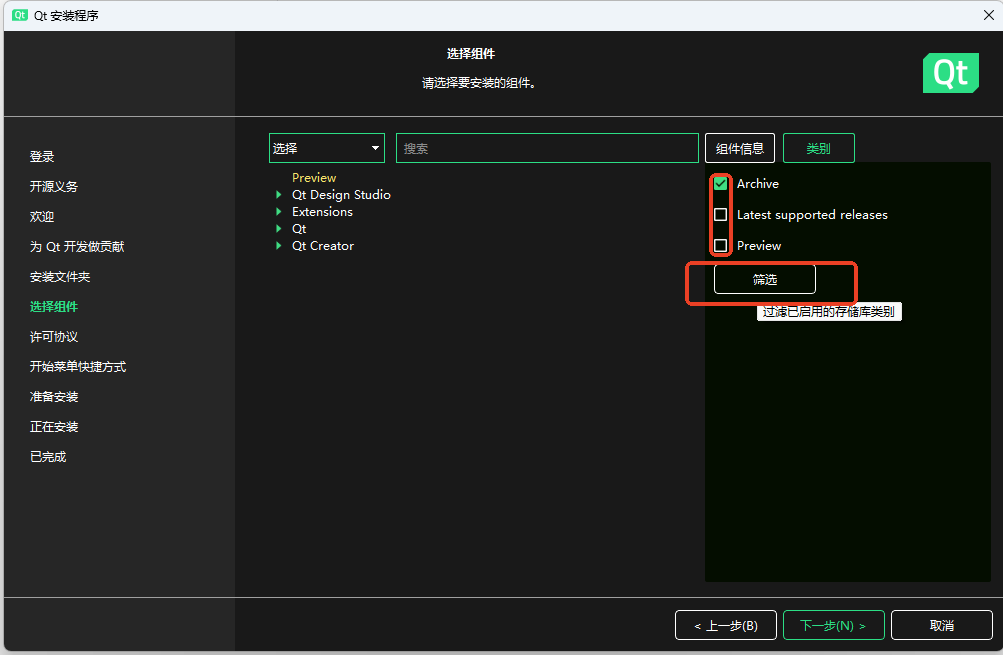Screen dimensions: 1003x655
Task: Click the 已完成 step in sidebar
Action: (48, 457)
